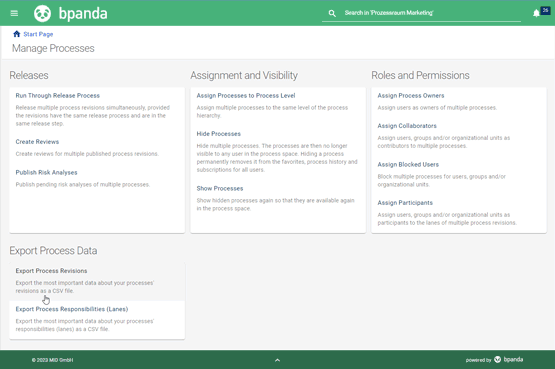Click the Roles and Permissions heading

coord(420,75)
